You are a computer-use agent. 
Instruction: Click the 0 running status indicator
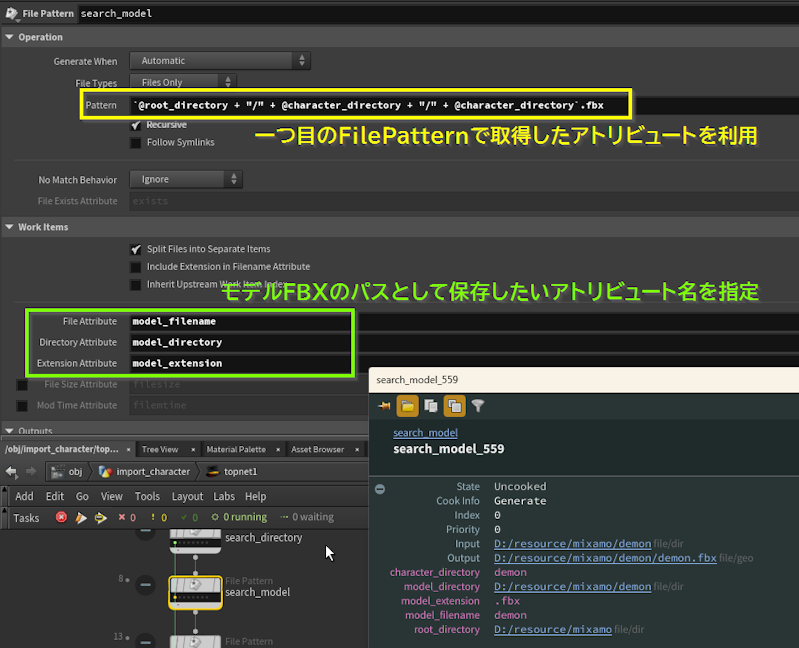click(x=239, y=518)
